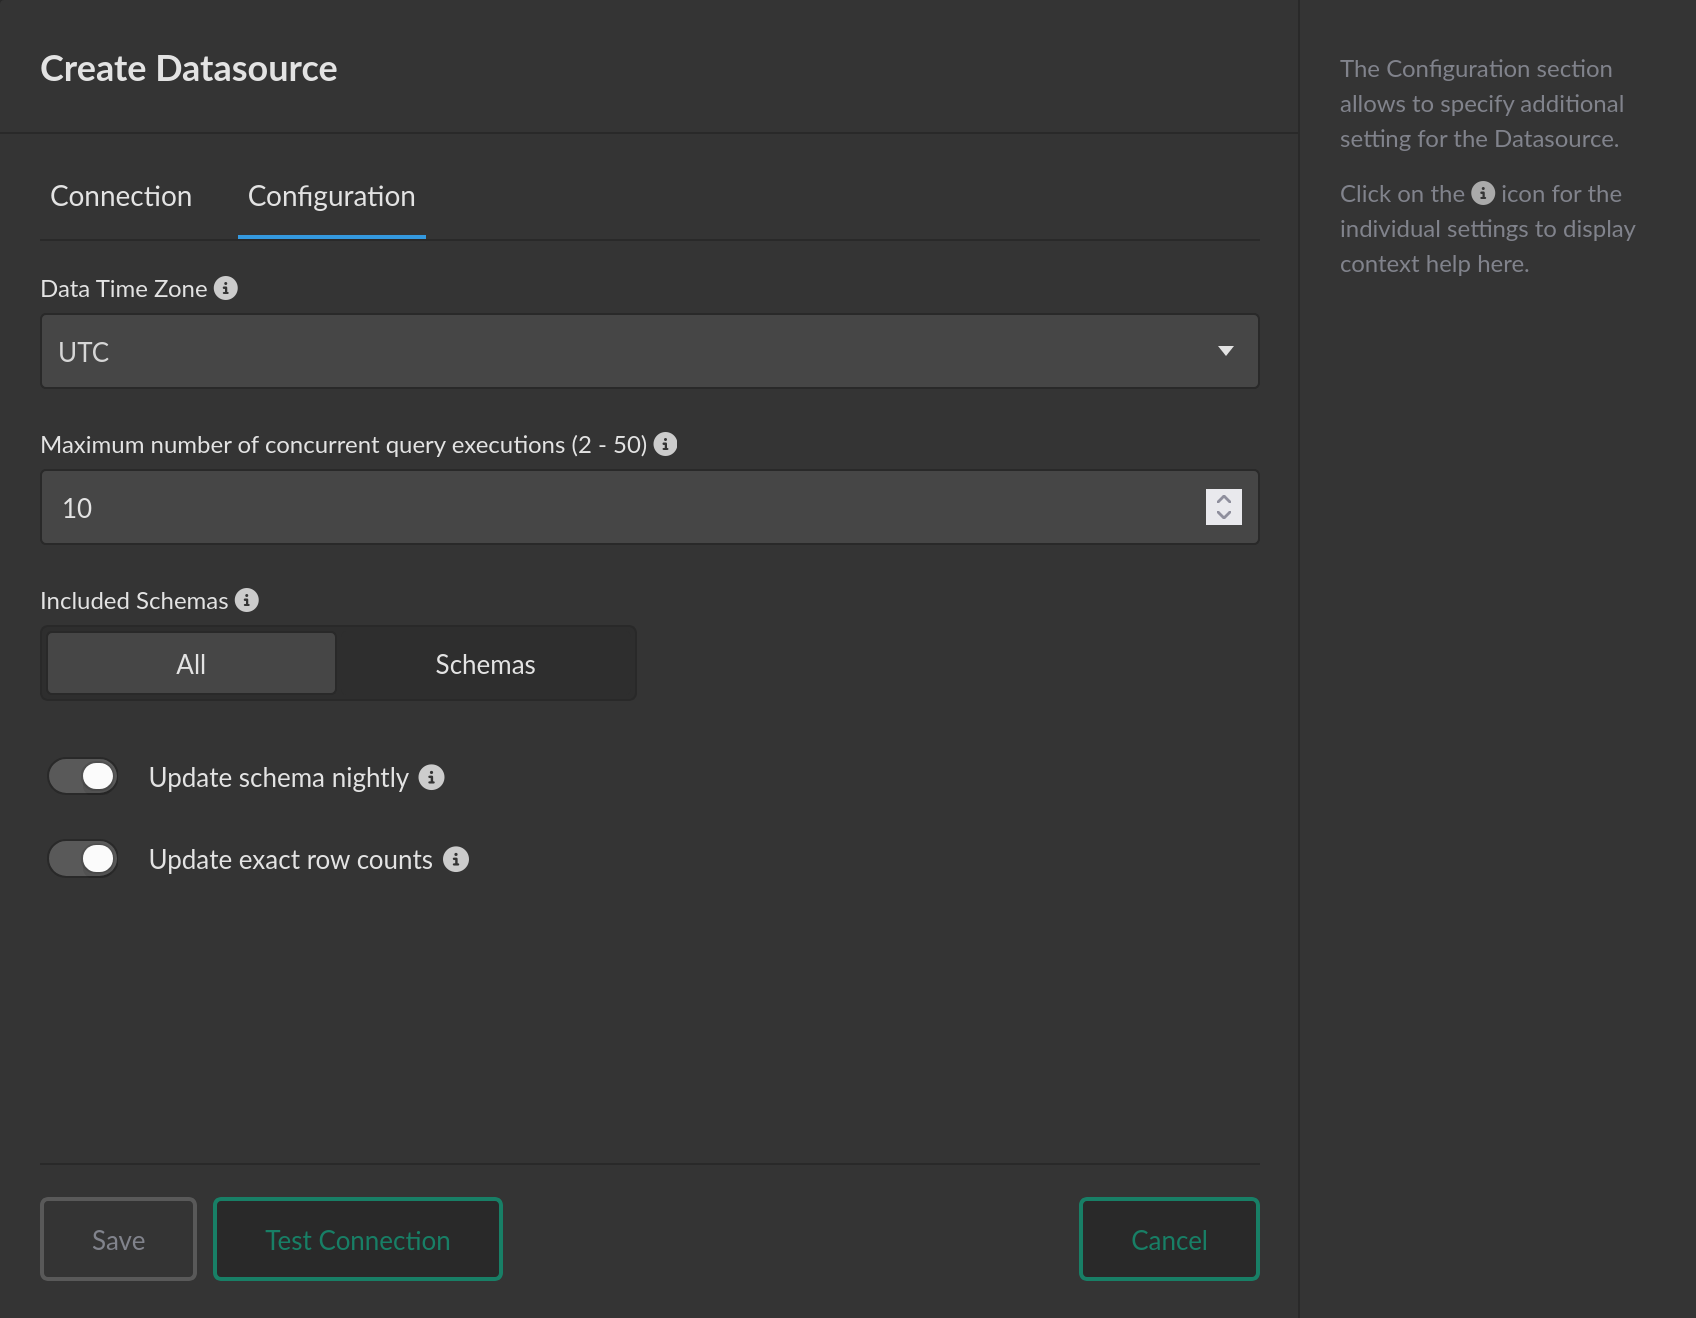
Task: Click the help text 'individual settings to display'
Action: tap(1487, 229)
